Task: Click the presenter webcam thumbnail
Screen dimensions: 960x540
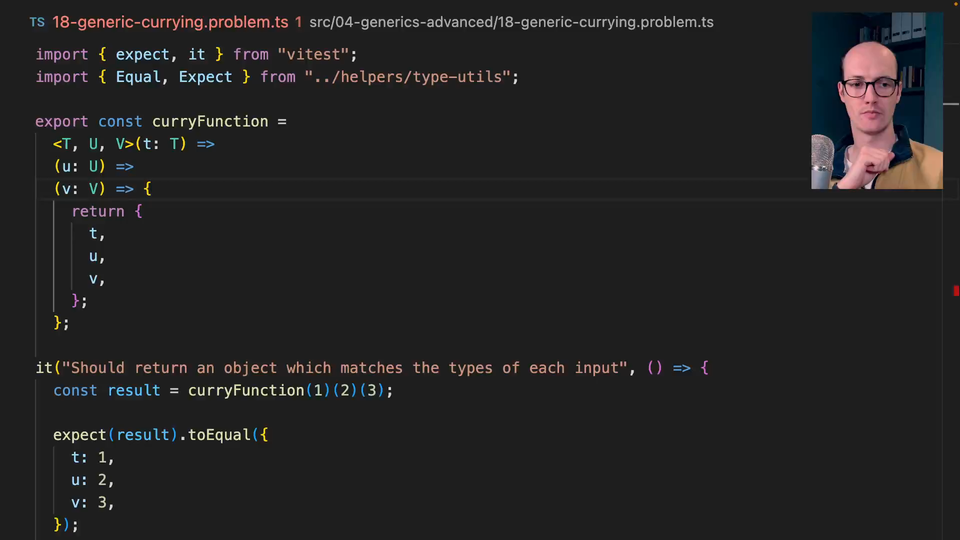Action: pos(876,100)
